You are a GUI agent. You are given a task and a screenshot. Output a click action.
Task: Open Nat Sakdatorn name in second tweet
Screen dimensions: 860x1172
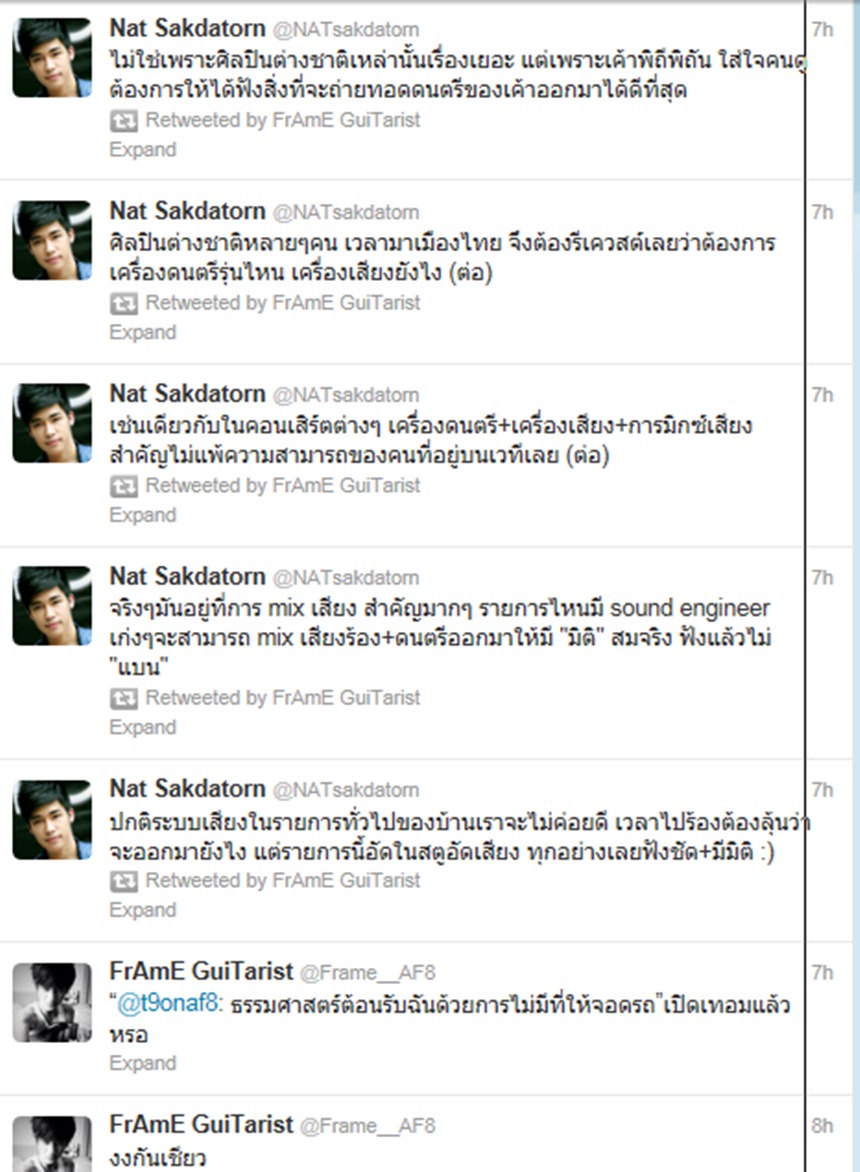pos(188,211)
